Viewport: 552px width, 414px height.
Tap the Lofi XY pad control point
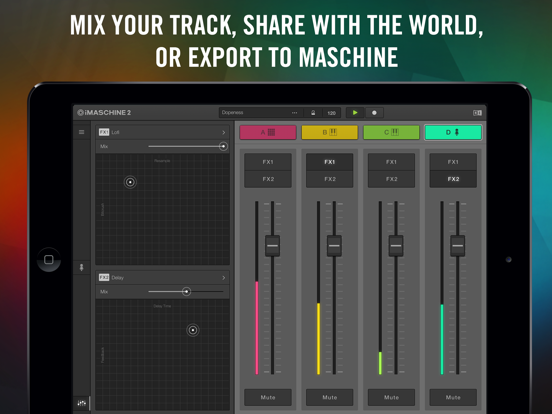pos(130,182)
